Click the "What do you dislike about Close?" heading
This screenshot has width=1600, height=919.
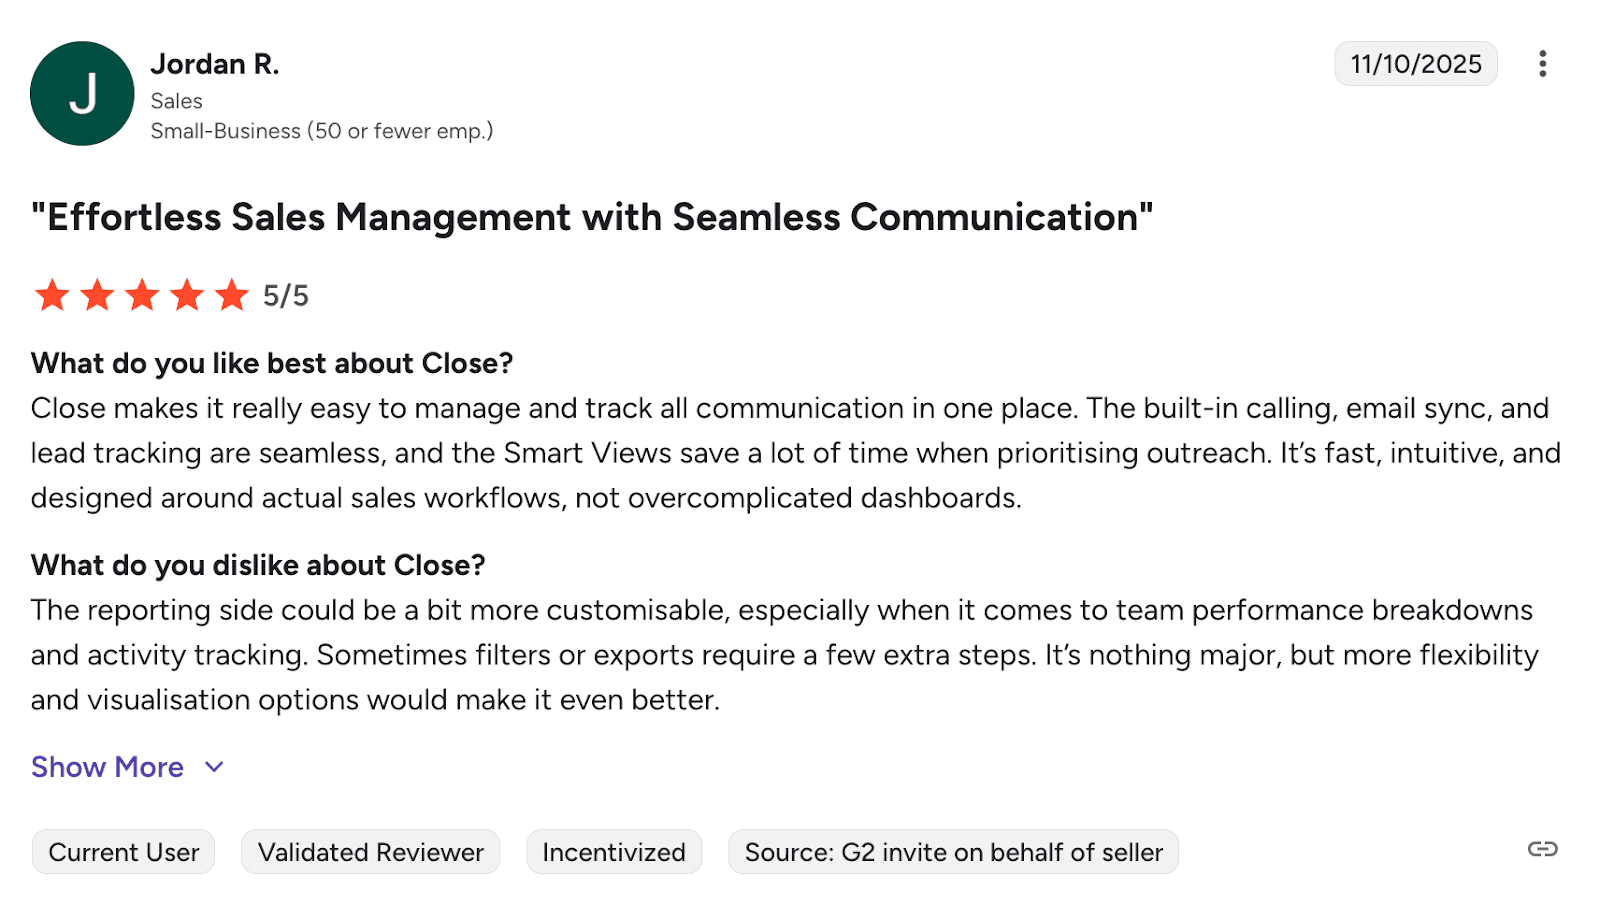click(x=258, y=565)
